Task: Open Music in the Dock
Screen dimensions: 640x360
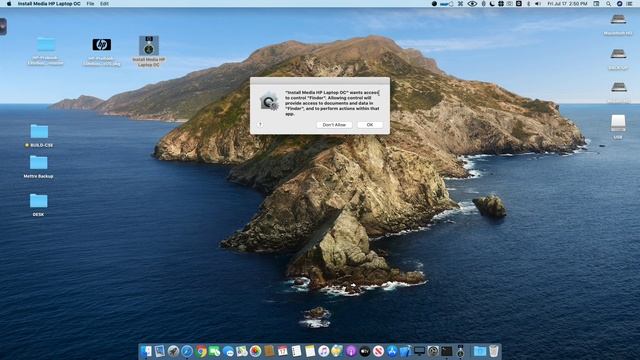Action: [324, 351]
